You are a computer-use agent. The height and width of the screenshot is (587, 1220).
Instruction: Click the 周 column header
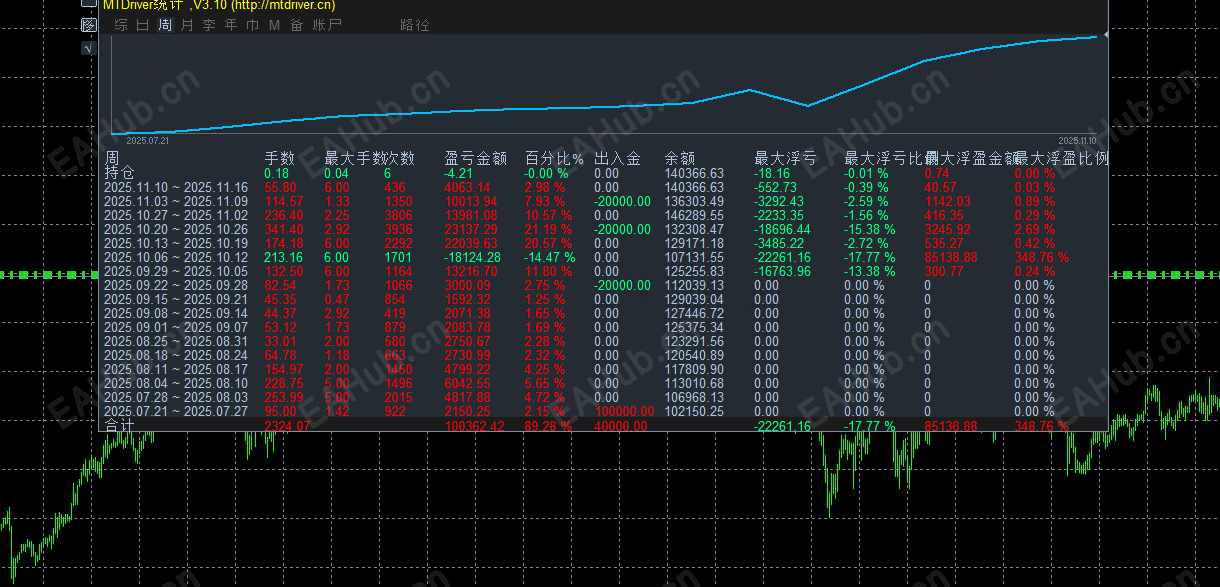click(112, 158)
